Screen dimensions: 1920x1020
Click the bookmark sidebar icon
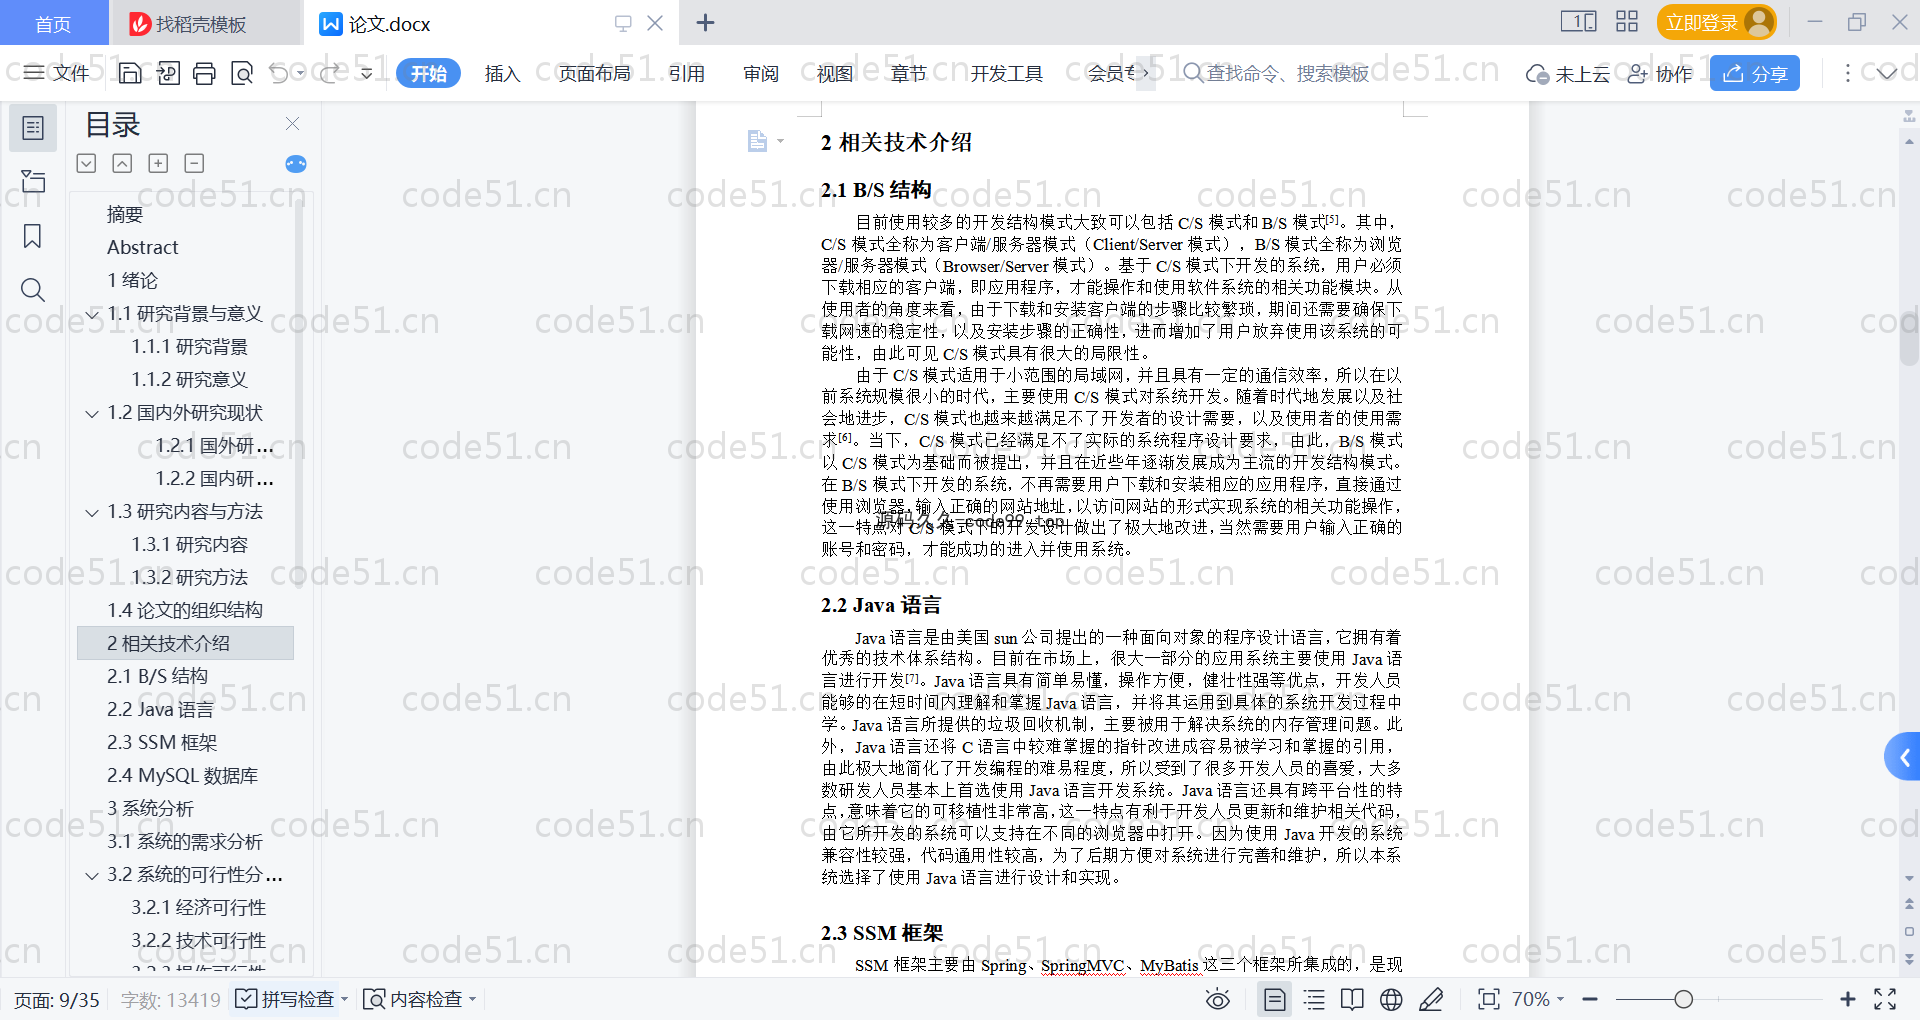pos(33,236)
